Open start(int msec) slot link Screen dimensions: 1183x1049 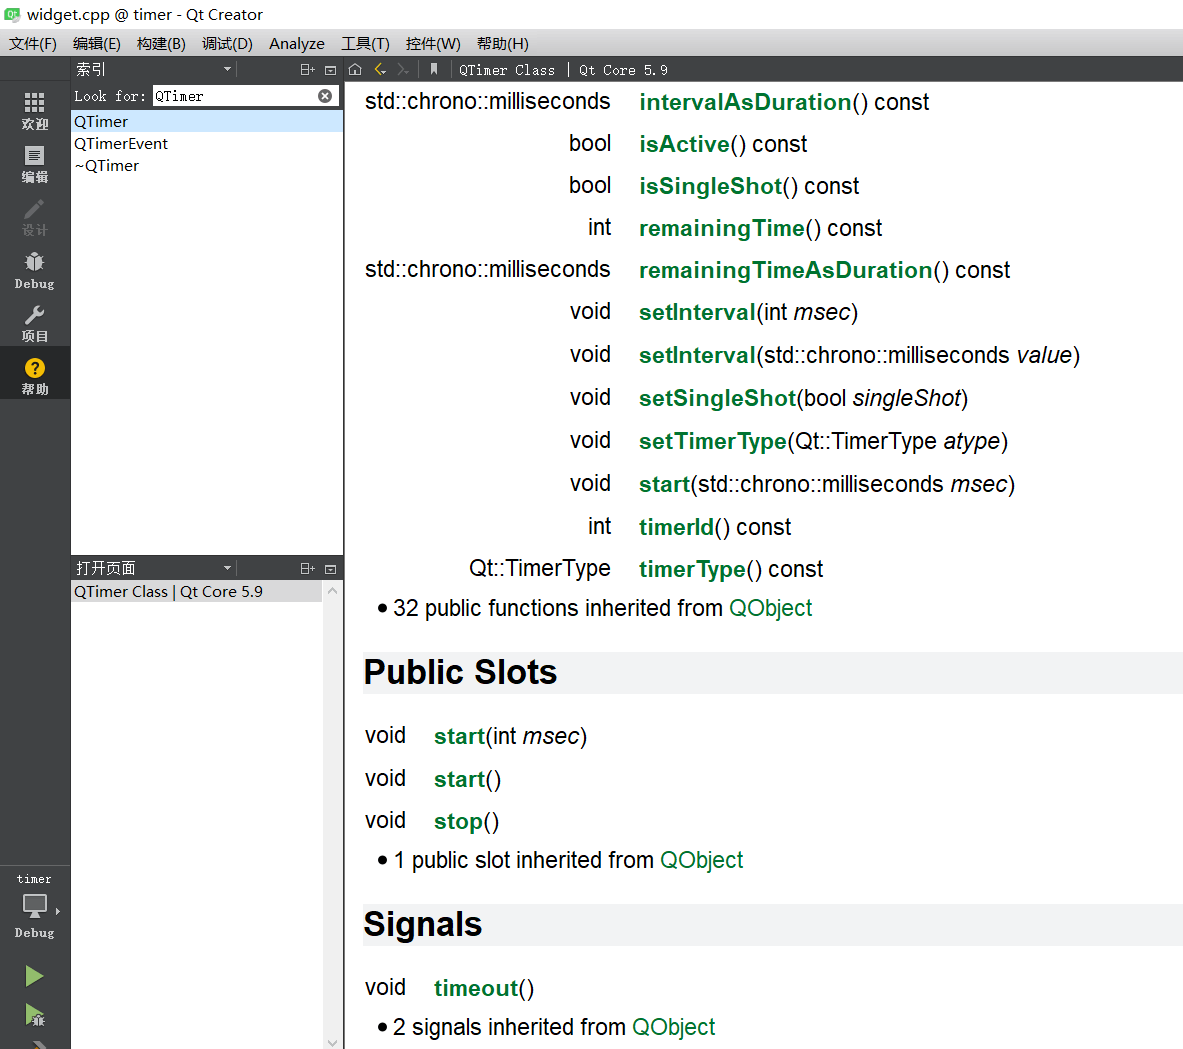click(x=459, y=737)
